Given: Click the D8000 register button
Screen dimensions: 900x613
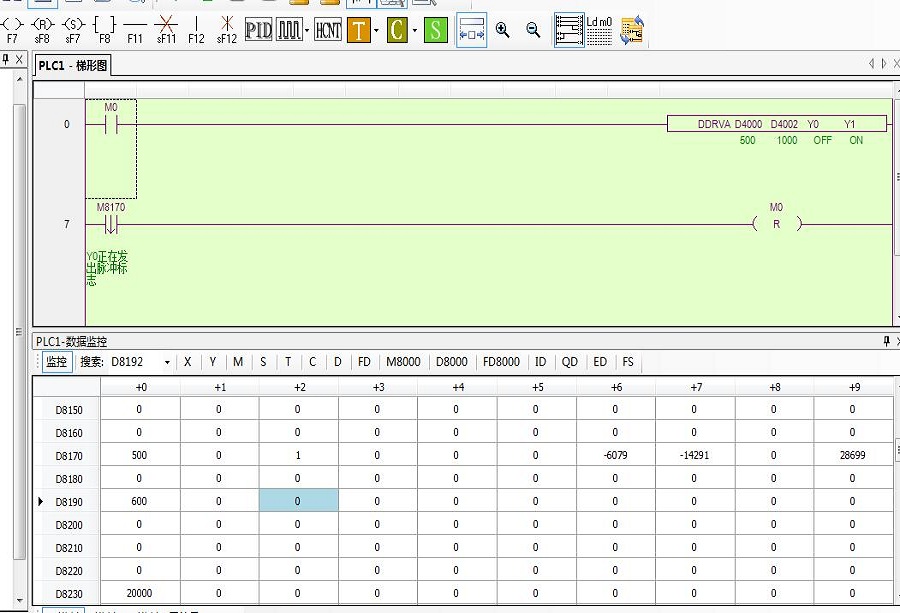Looking at the screenshot, I should click(451, 362).
